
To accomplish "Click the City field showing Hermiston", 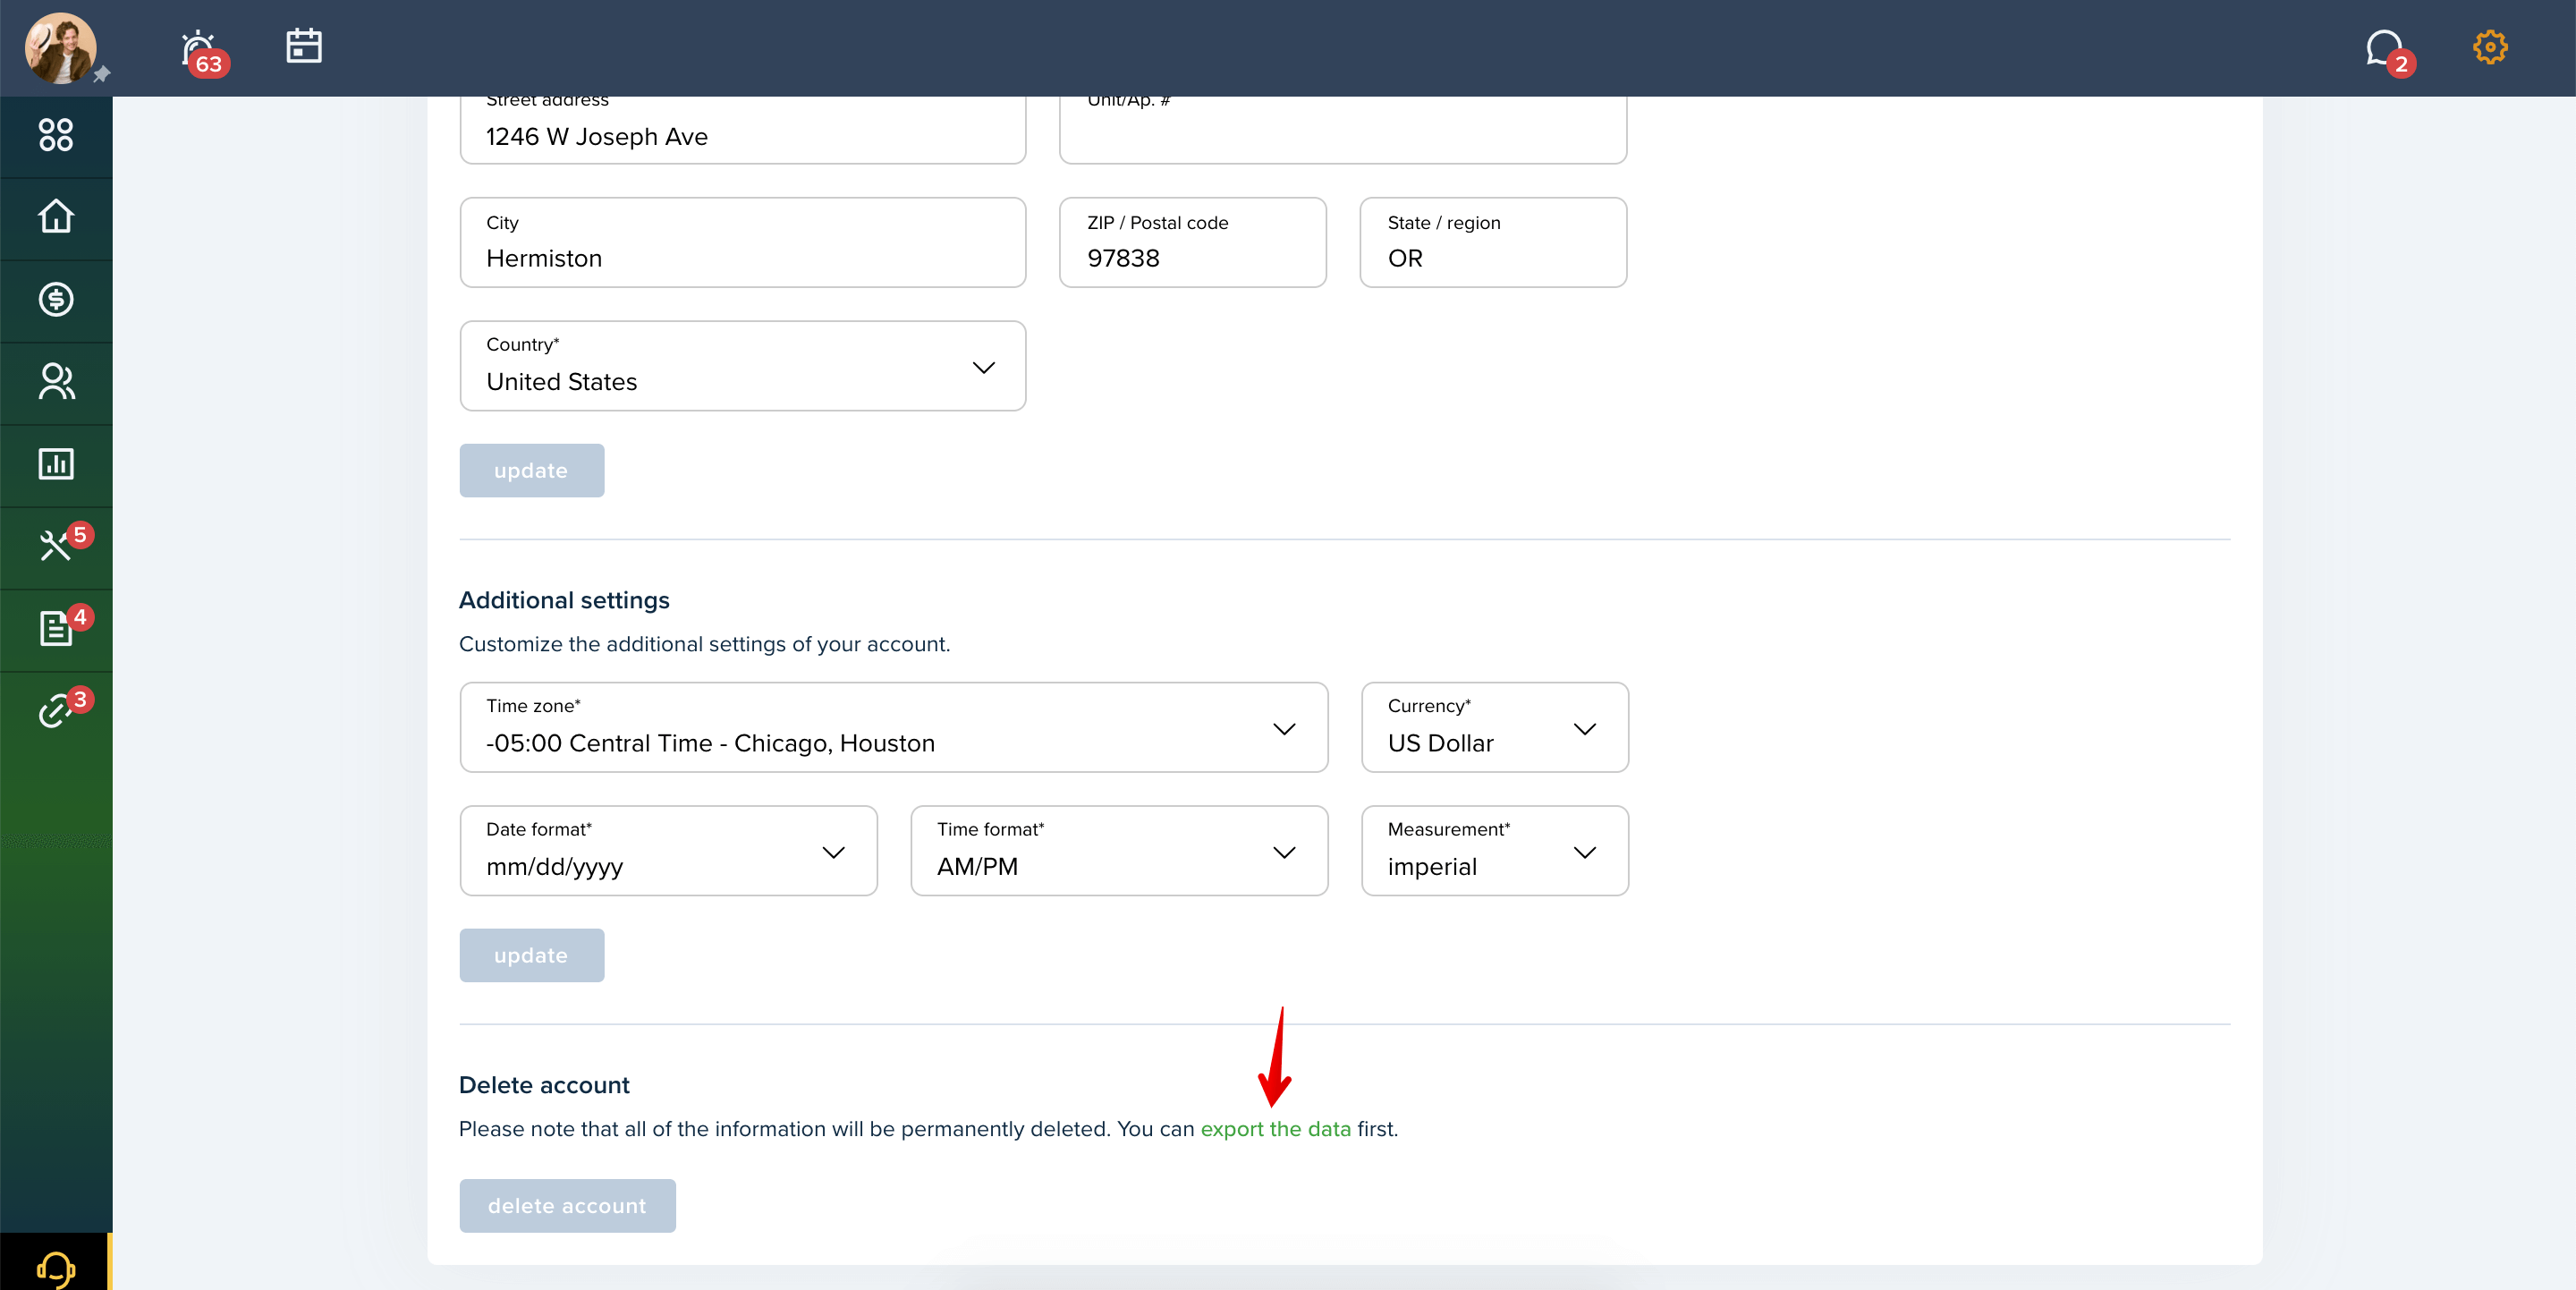I will pos(743,242).
